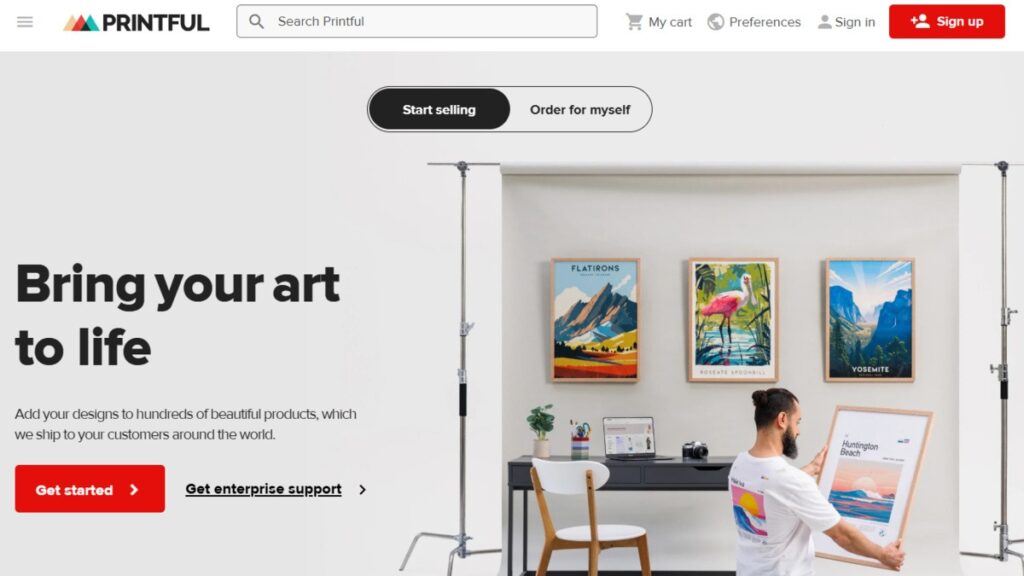The image size is (1024, 576).
Task: Click the Get started button
Action: click(x=90, y=488)
